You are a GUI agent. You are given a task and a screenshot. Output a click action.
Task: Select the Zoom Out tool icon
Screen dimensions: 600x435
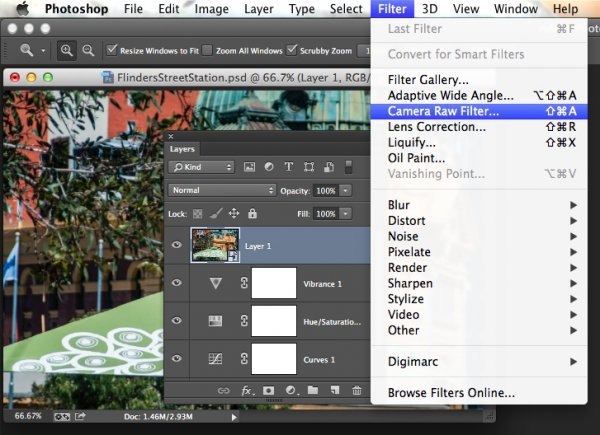click(x=89, y=50)
